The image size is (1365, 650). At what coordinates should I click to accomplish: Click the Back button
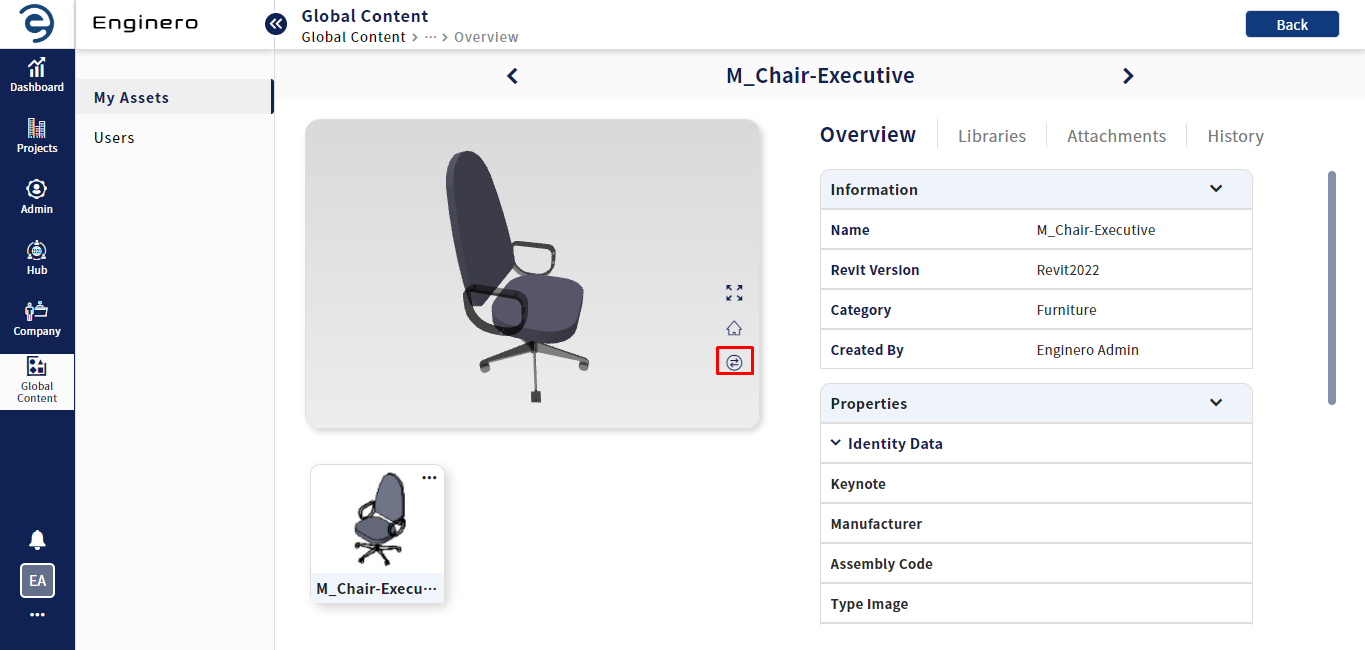[x=1292, y=25]
